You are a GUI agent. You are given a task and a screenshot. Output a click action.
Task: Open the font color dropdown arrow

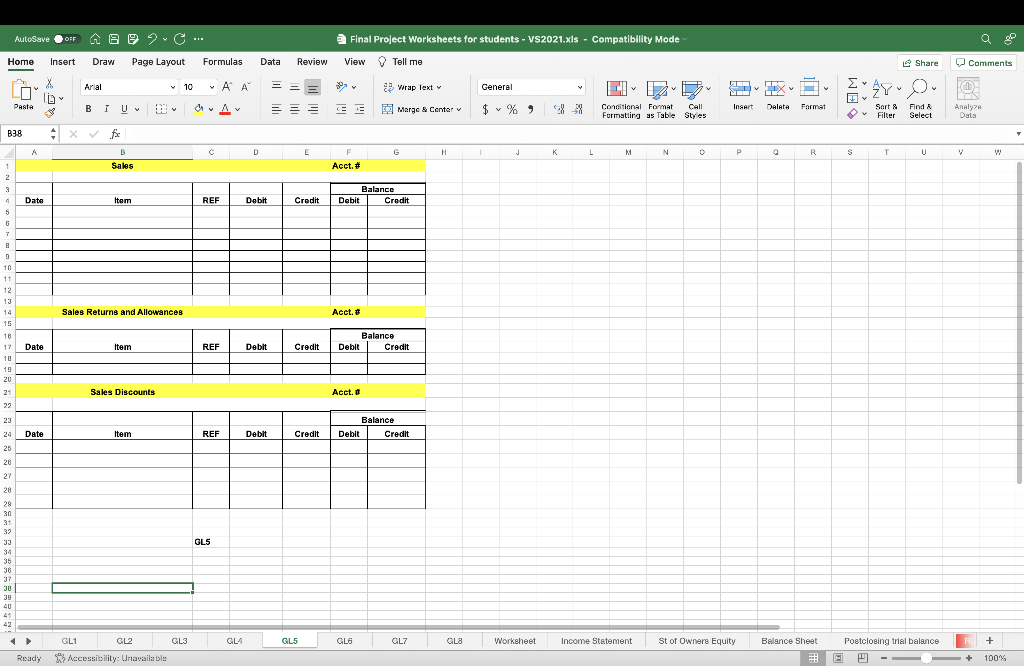pyautogui.click(x=238, y=109)
